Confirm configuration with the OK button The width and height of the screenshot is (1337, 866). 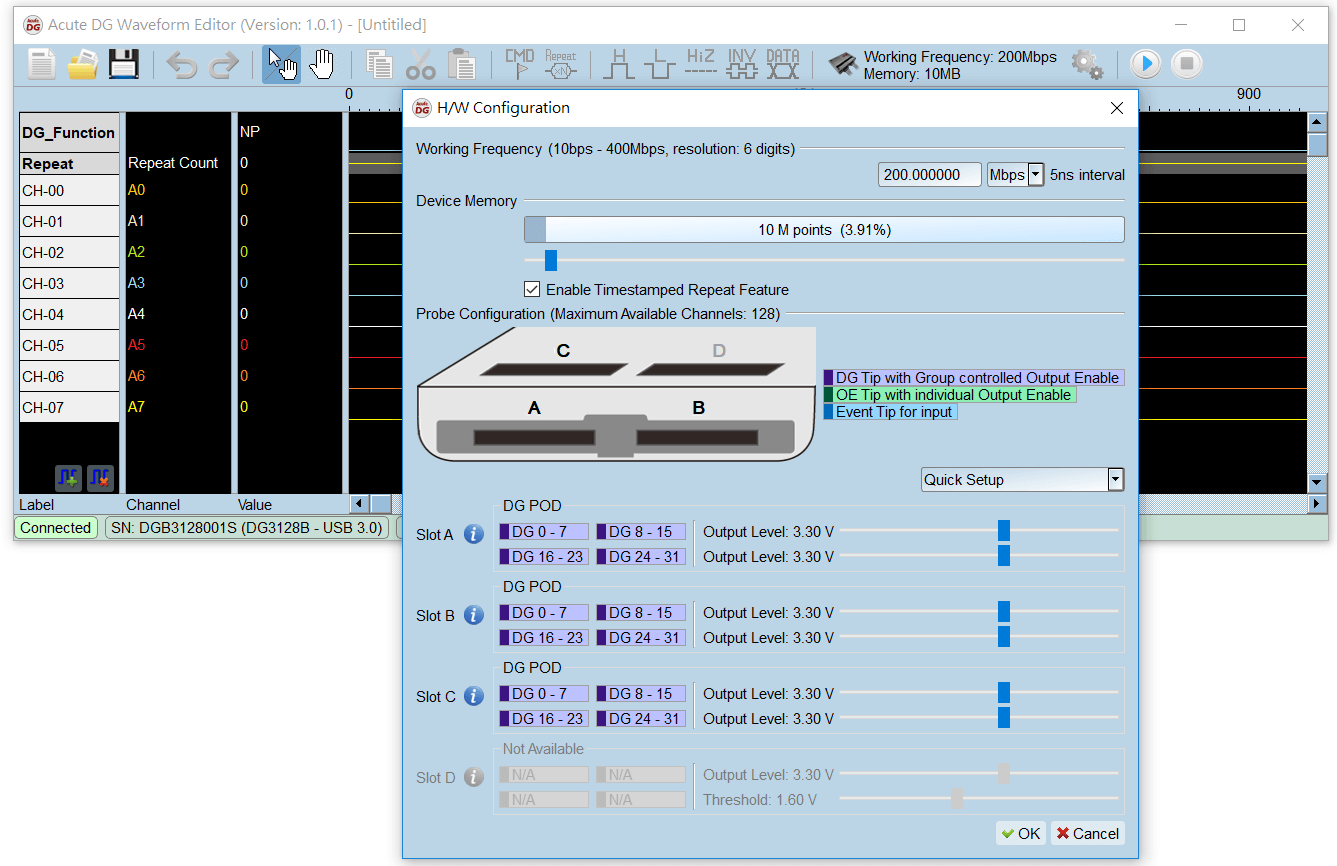1020,833
